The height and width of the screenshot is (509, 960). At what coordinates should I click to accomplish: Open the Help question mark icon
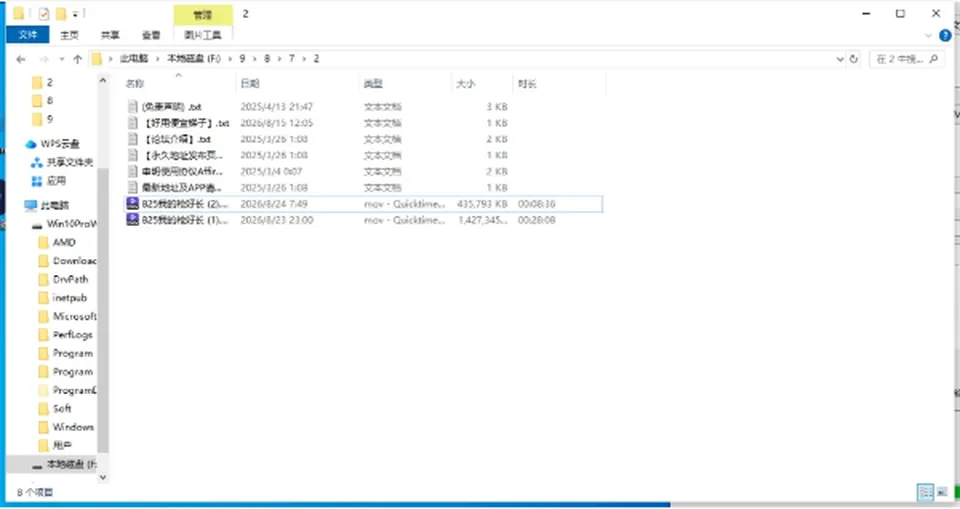pyautogui.click(x=945, y=36)
